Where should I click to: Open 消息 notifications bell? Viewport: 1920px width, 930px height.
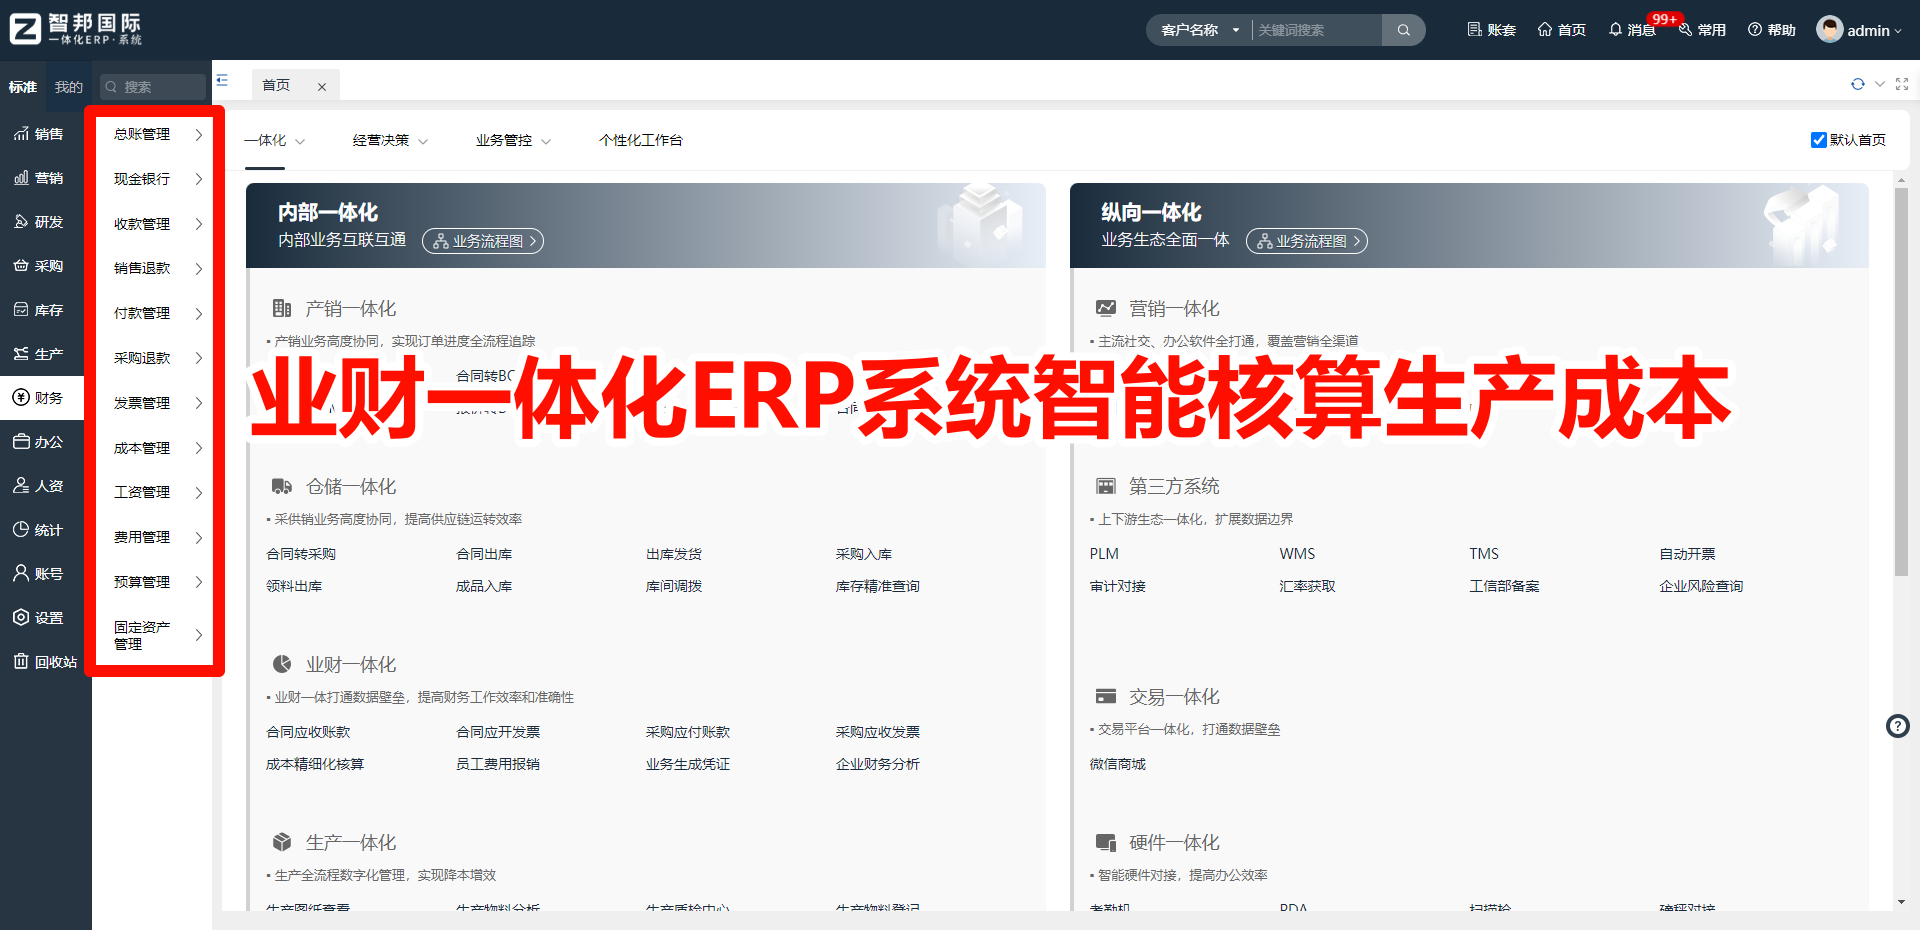(1632, 30)
